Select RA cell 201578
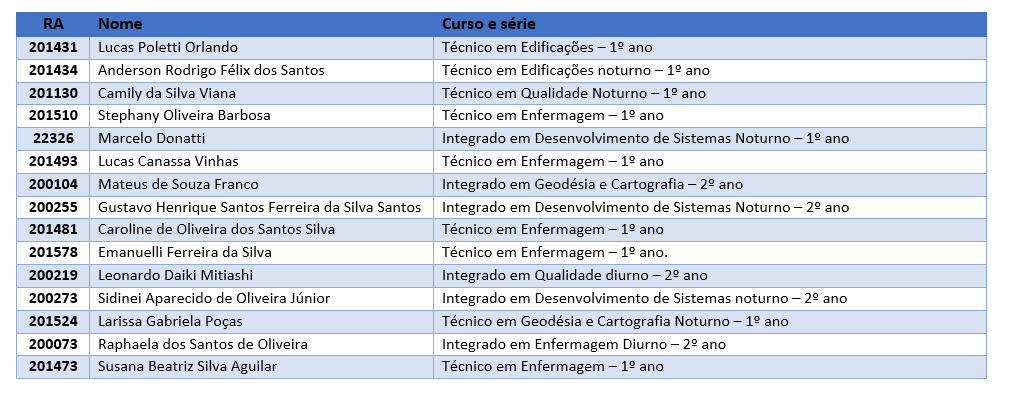Viewport: 1012px width, 395px height. pos(53,252)
